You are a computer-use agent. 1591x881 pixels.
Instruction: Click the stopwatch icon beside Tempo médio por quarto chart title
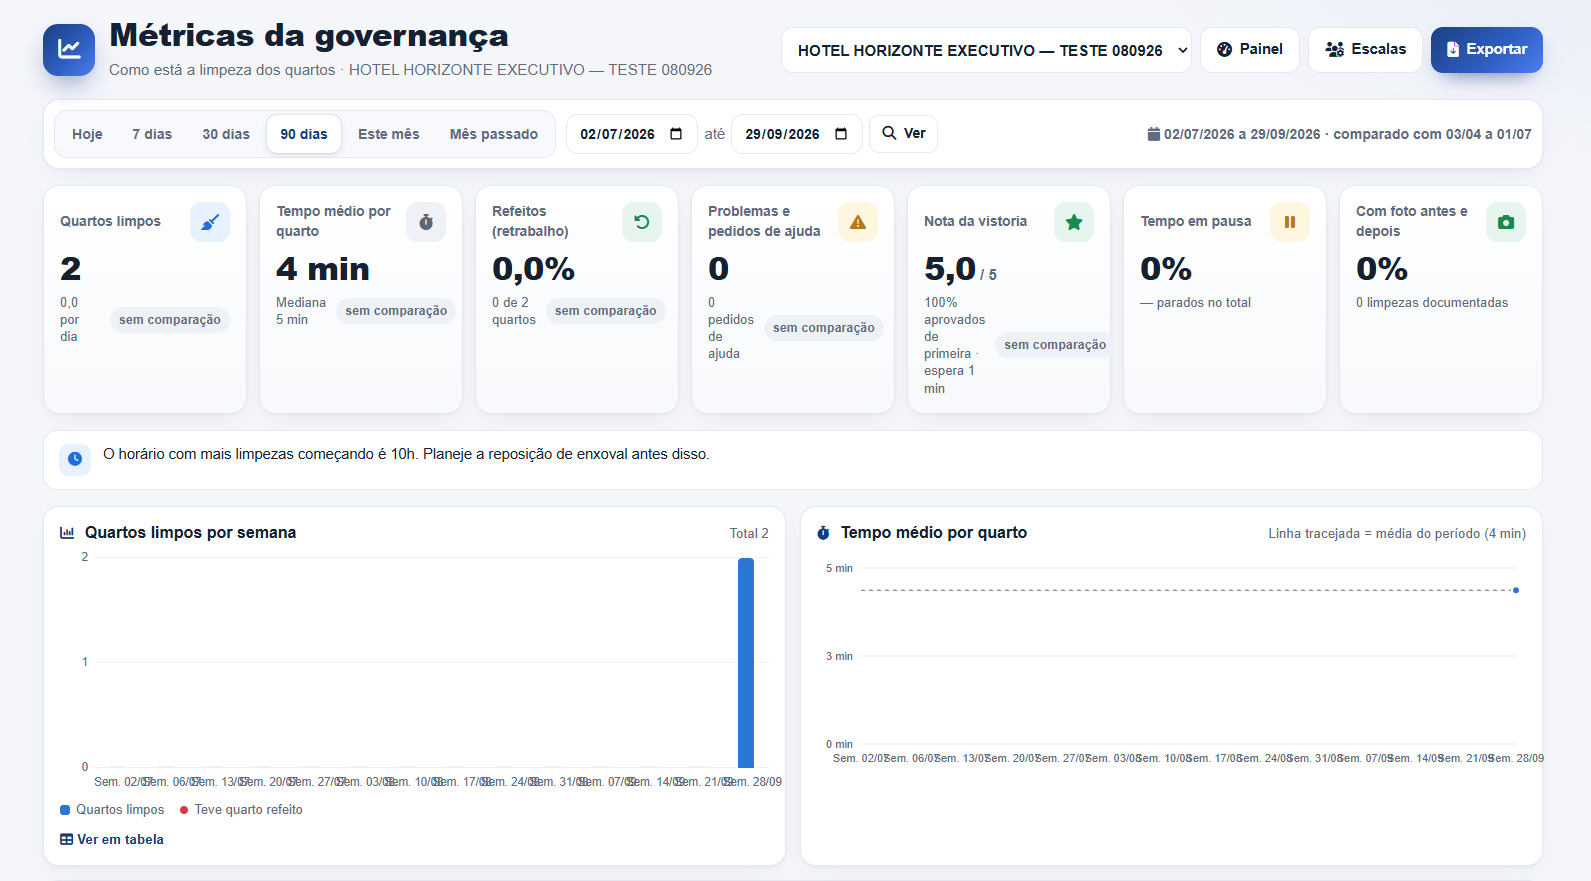(x=823, y=533)
